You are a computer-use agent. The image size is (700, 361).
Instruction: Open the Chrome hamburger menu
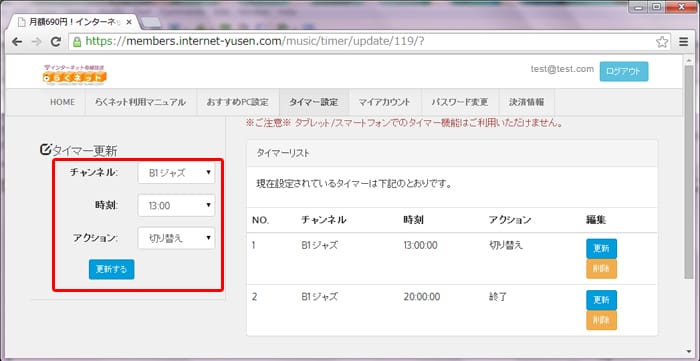pos(683,42)
